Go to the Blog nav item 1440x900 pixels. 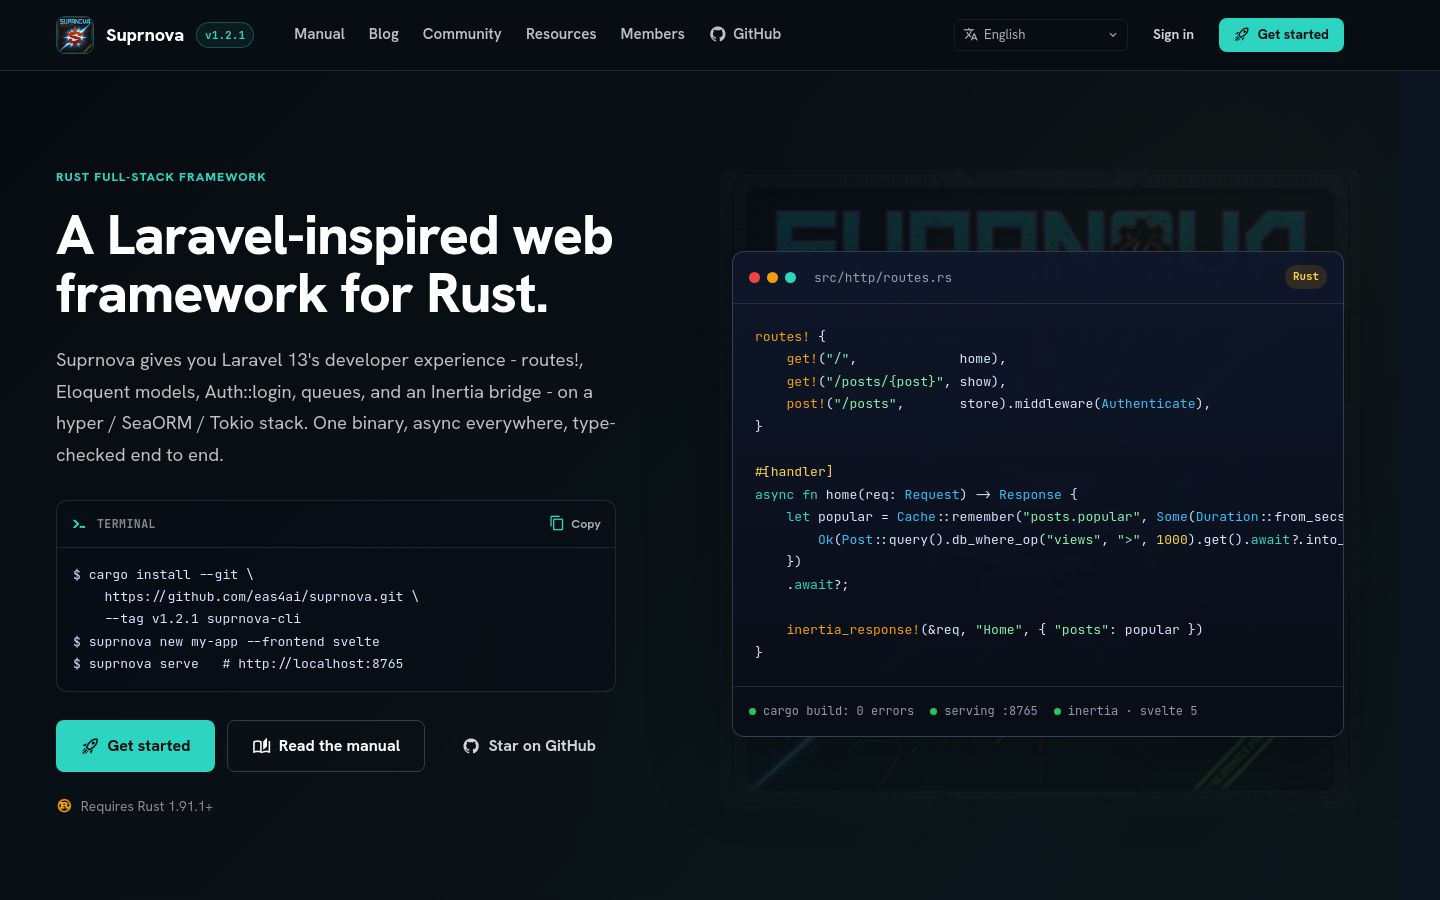(384, 34)
